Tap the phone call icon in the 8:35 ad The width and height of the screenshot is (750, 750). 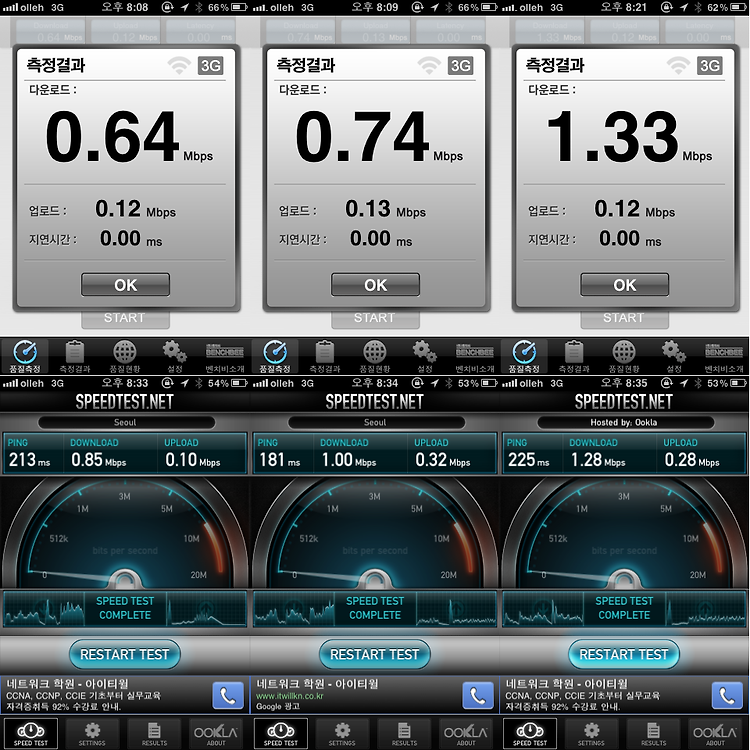click(x=727, y=695)
